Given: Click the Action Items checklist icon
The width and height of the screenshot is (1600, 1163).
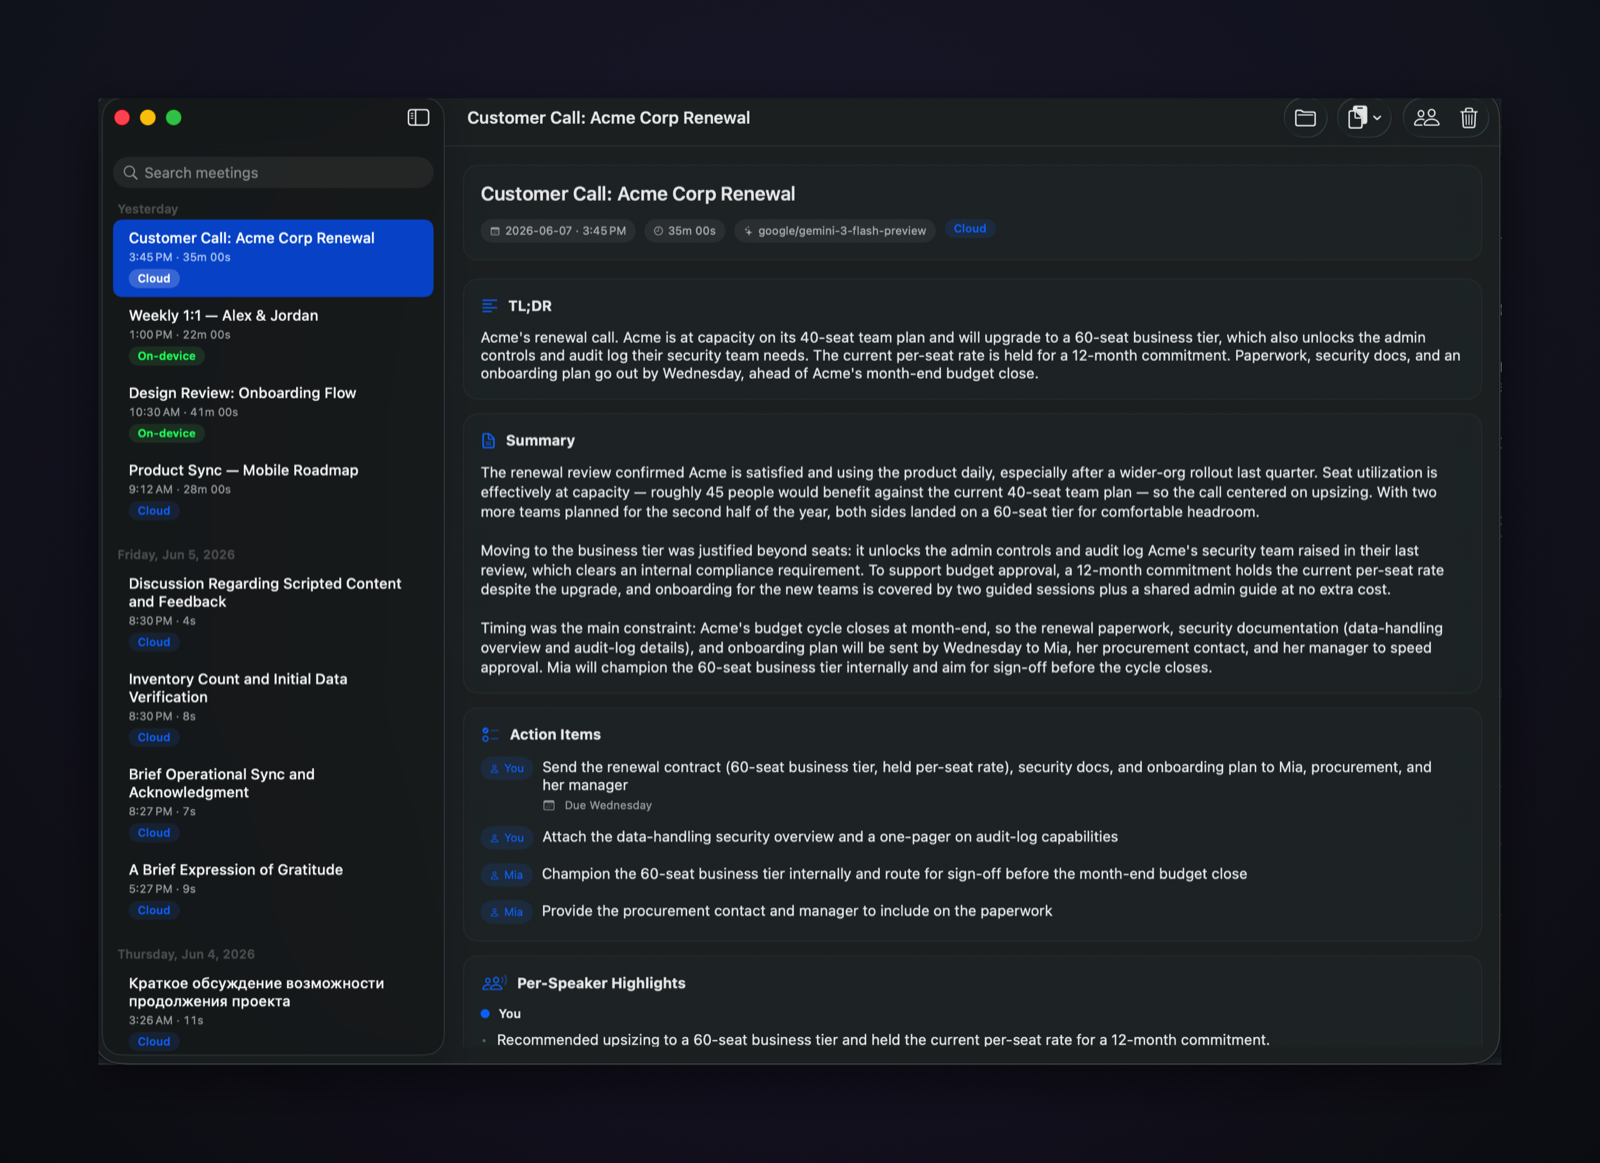Looking at the screenshot, I should [x=490, y=735].
